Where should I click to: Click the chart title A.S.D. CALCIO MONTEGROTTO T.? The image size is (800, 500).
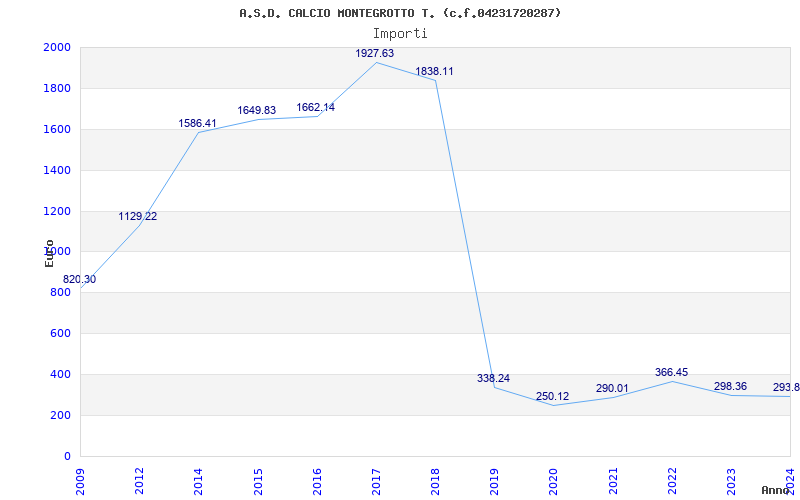click(x=400, y=13)
